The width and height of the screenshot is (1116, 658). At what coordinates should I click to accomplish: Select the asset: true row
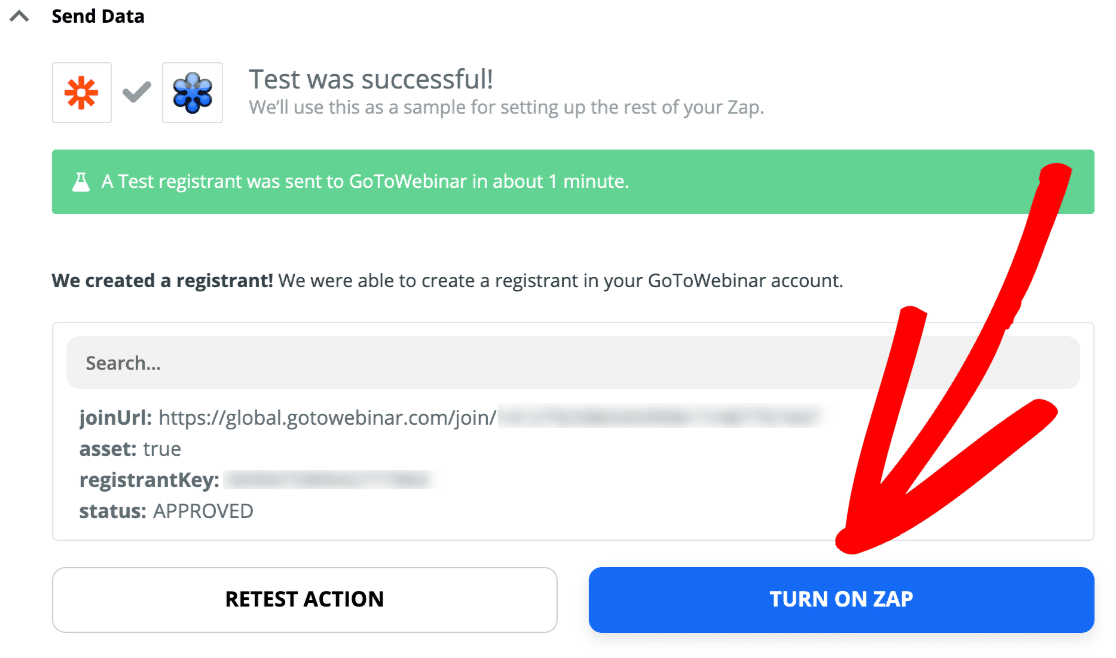point(130,449)
